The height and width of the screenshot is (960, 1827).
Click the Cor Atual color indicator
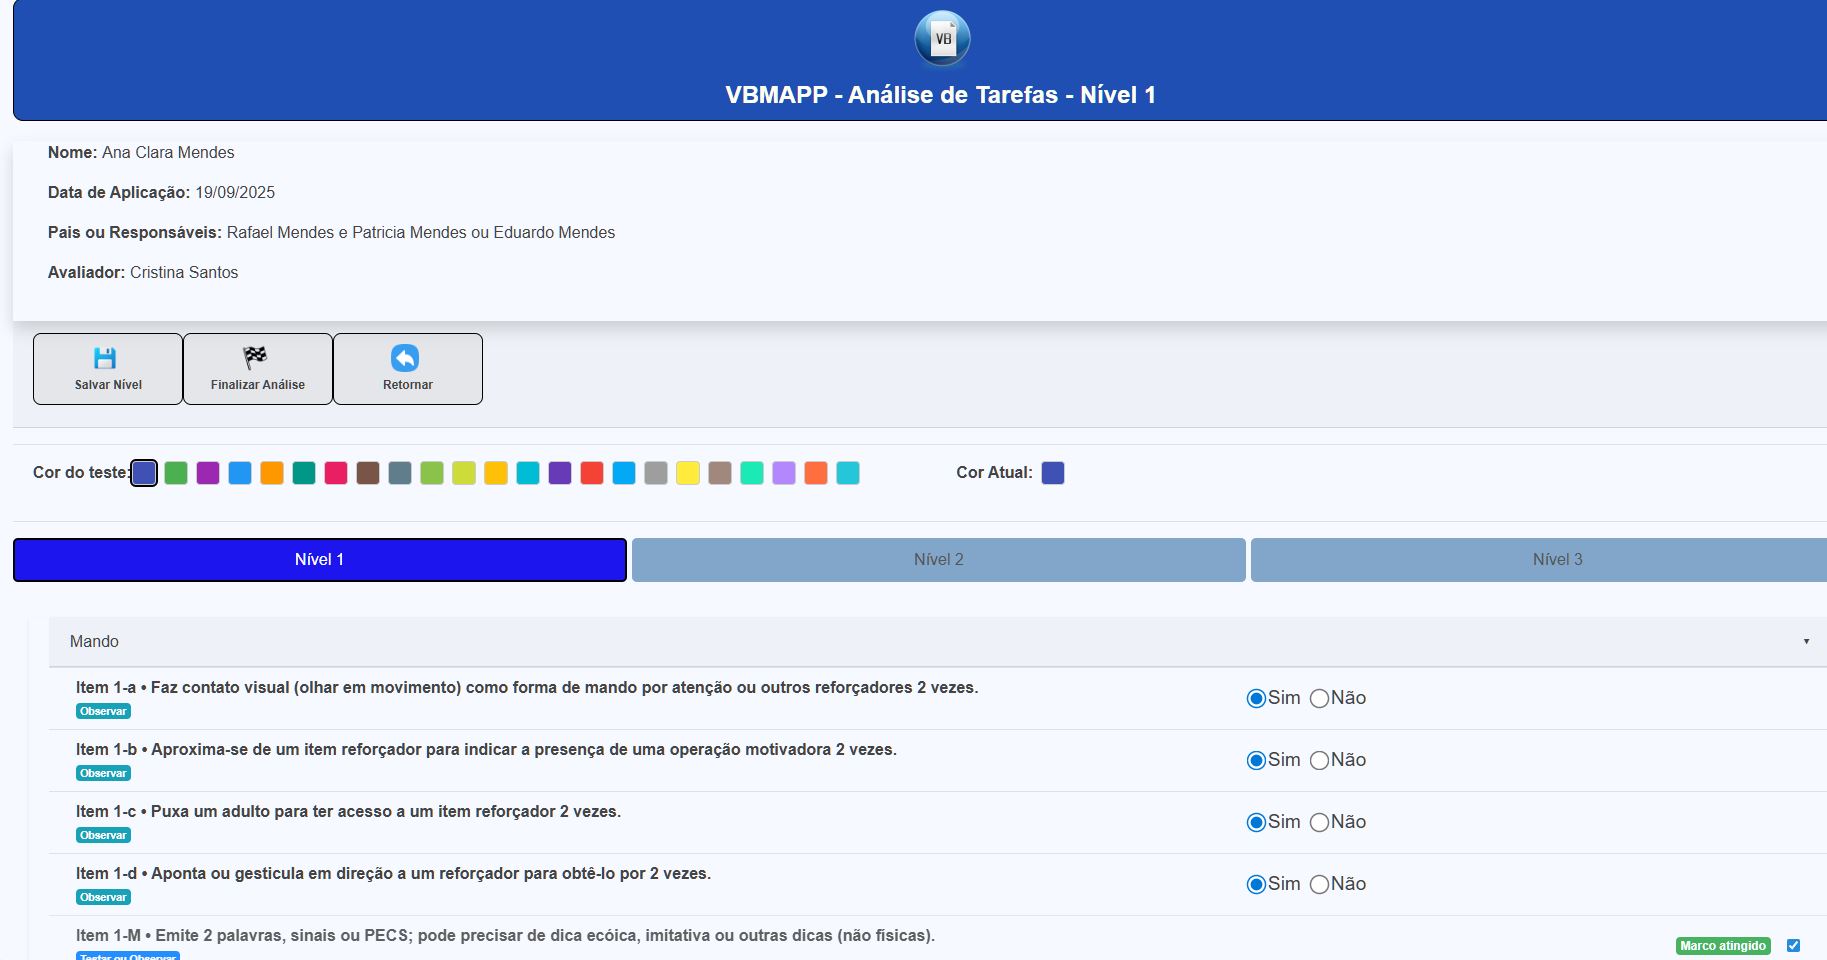(1053, 473)
